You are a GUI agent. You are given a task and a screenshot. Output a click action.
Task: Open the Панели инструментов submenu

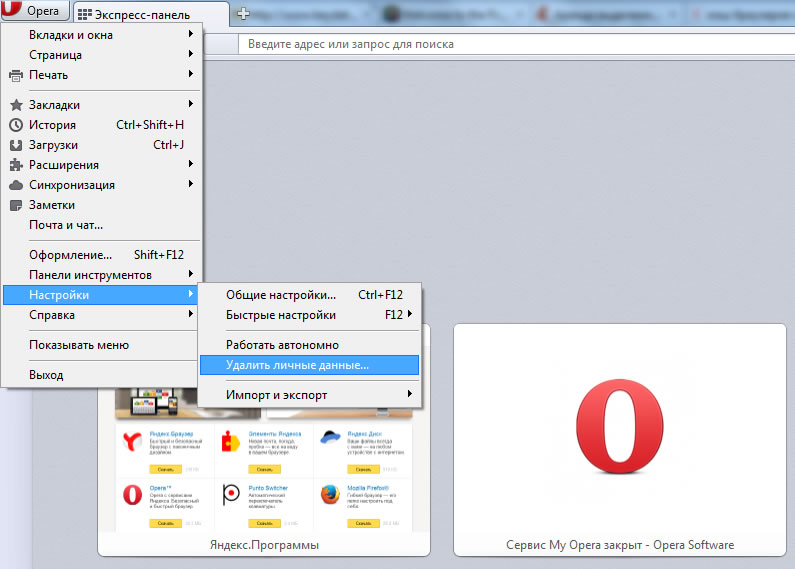click(101, 275)
